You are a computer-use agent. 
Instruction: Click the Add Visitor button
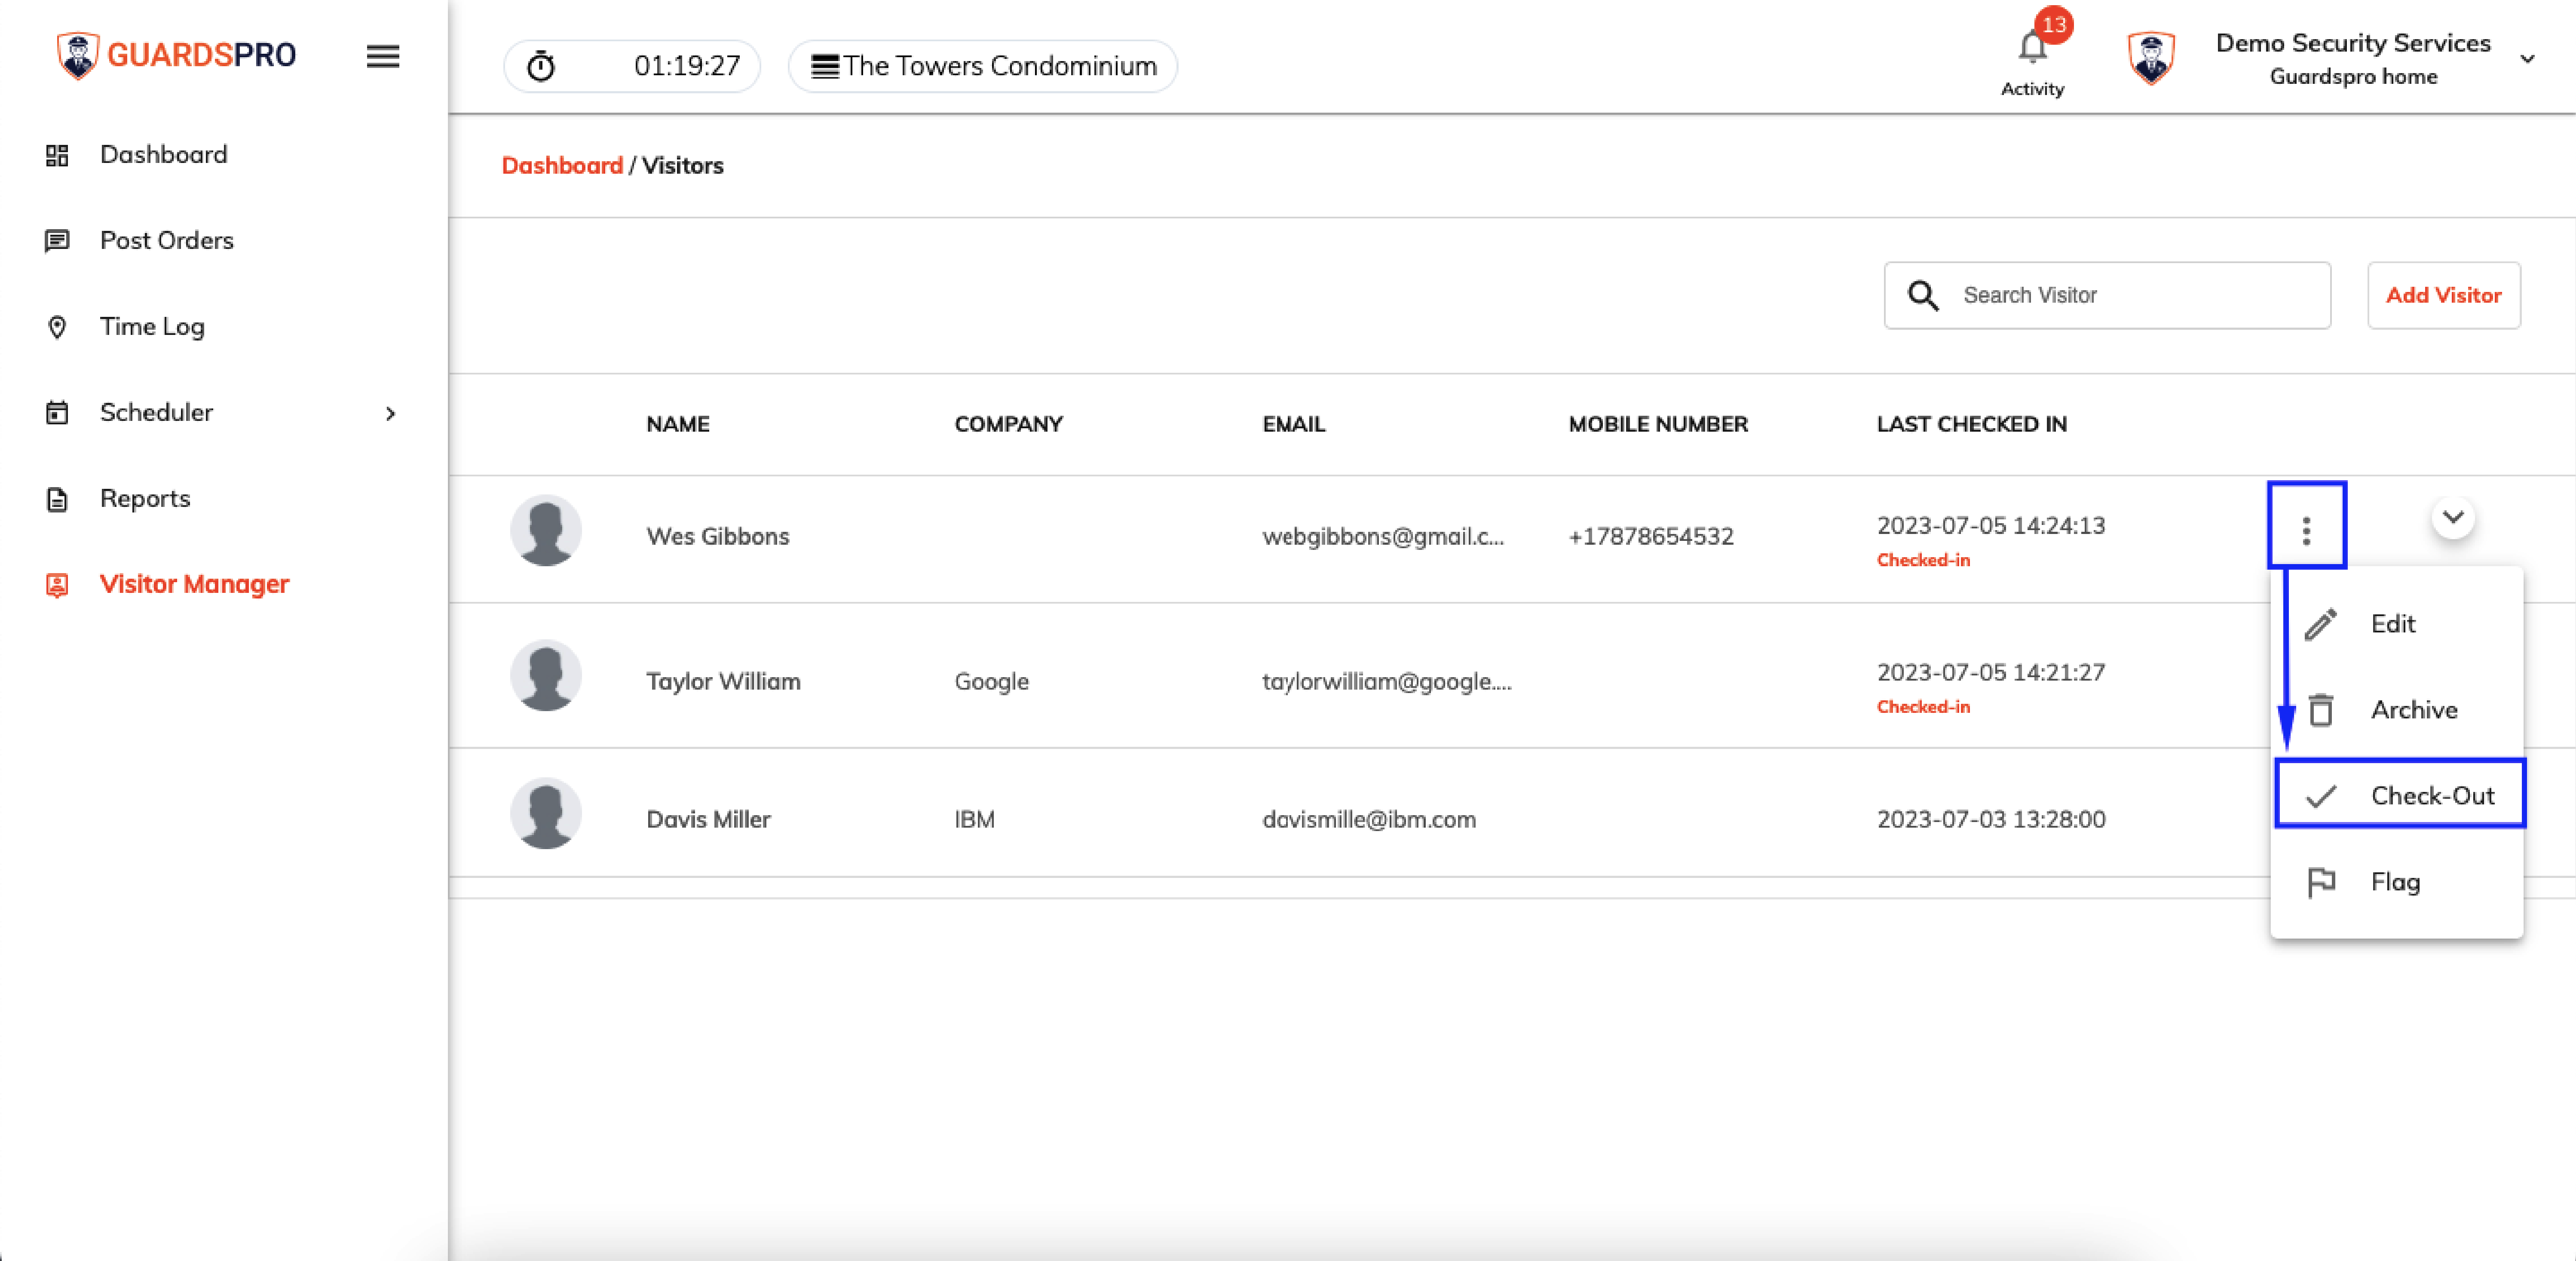click(2443, 296)
